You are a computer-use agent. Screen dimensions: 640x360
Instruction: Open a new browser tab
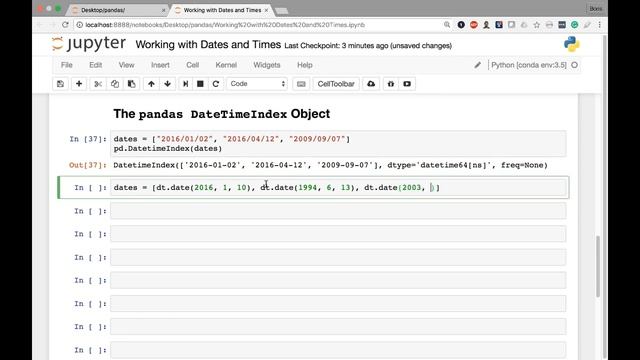click(x=282, y=11)
